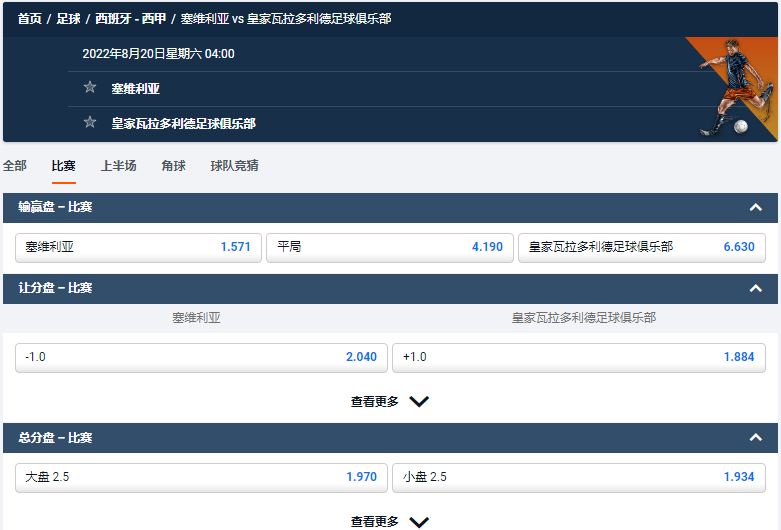
Task: Pick handicap -1.0 at 2.040
Action: (x=201, y=358)
